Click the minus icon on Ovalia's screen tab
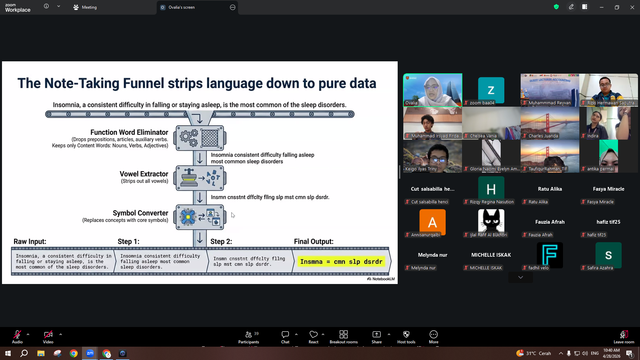 click(232, 7)
